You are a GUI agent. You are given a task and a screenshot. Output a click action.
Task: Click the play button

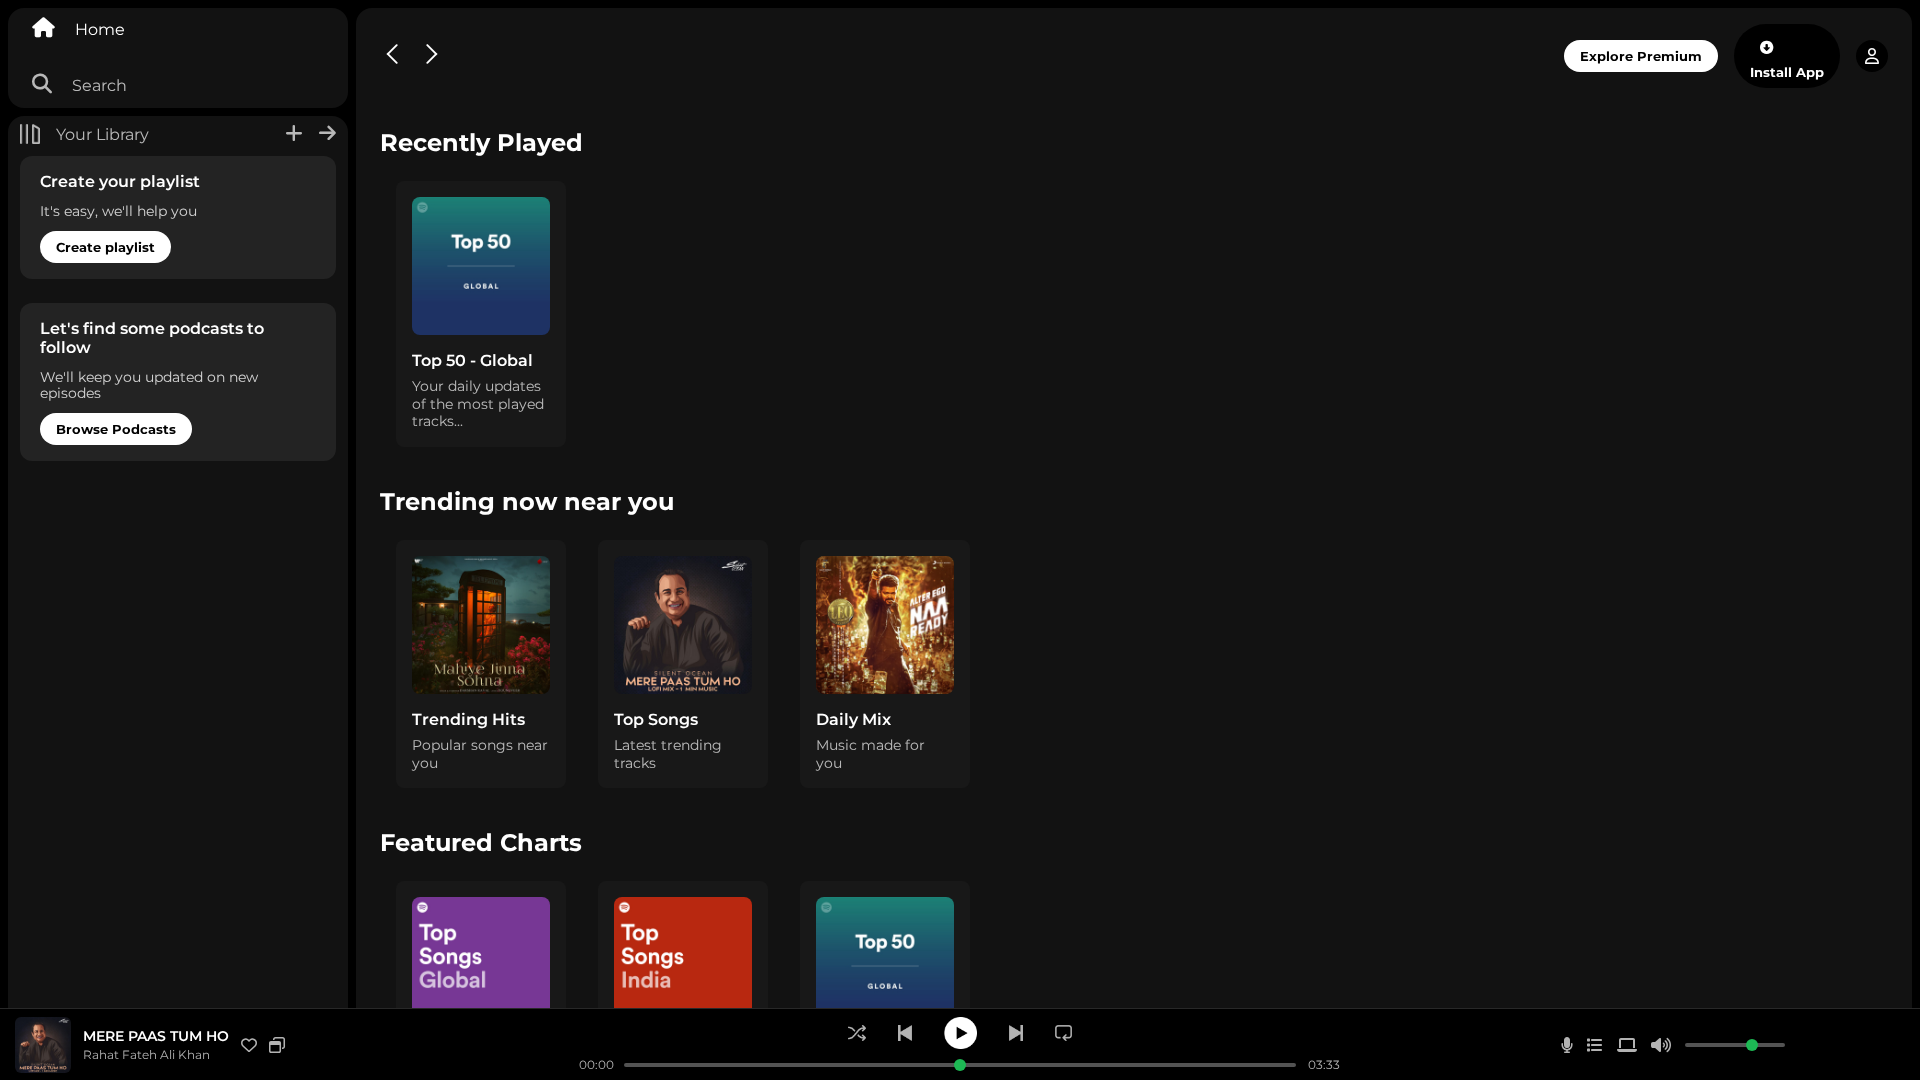click(961, 1033)
